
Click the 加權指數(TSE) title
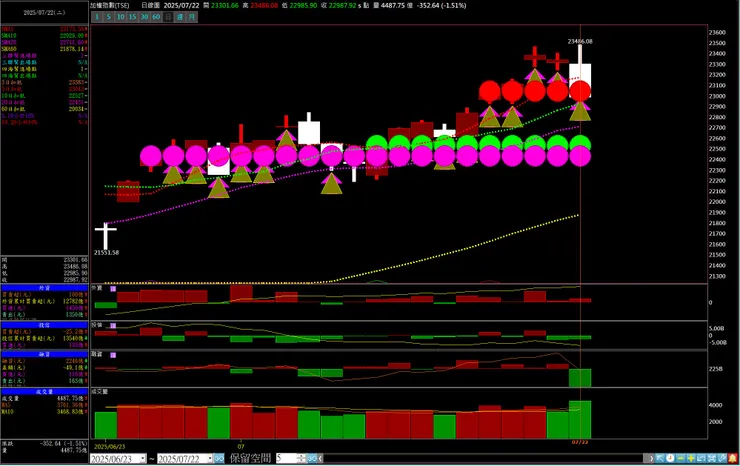[109, 6]
